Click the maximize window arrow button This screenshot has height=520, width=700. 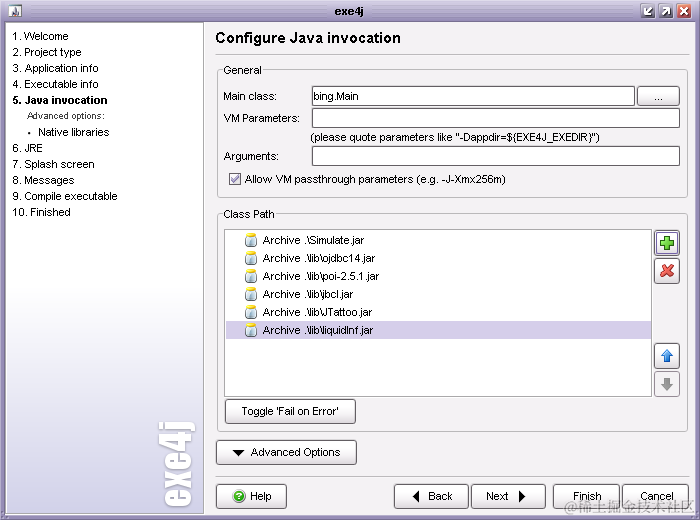point(666,11)
